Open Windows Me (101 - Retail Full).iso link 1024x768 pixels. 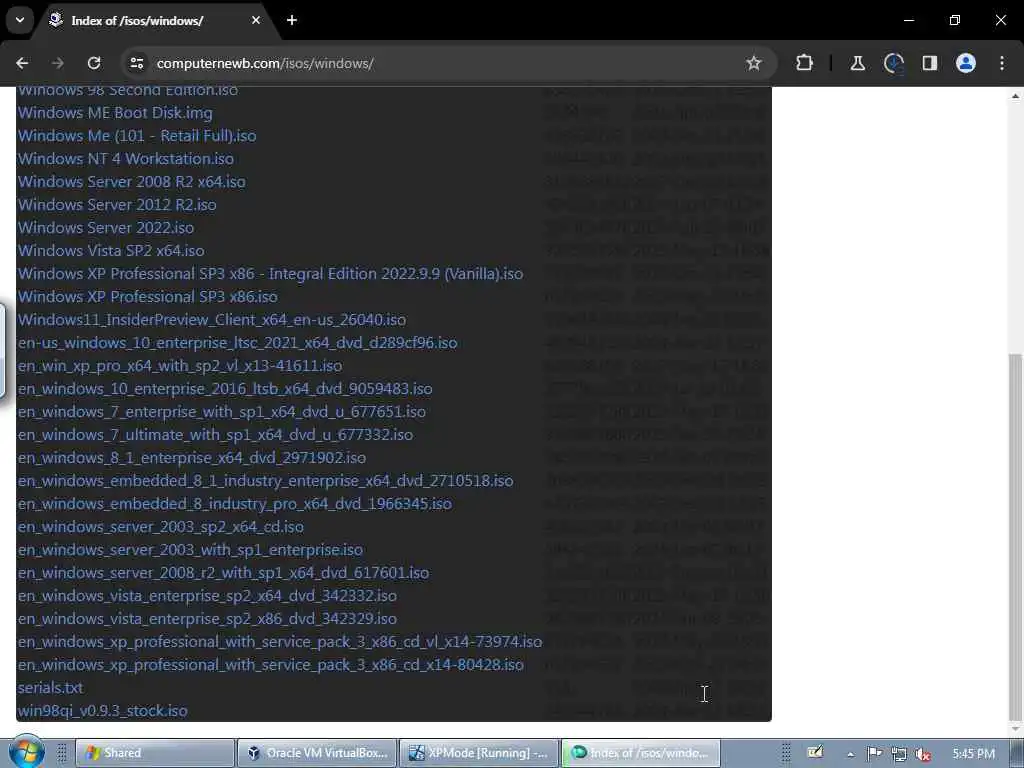tap(137, 135)
